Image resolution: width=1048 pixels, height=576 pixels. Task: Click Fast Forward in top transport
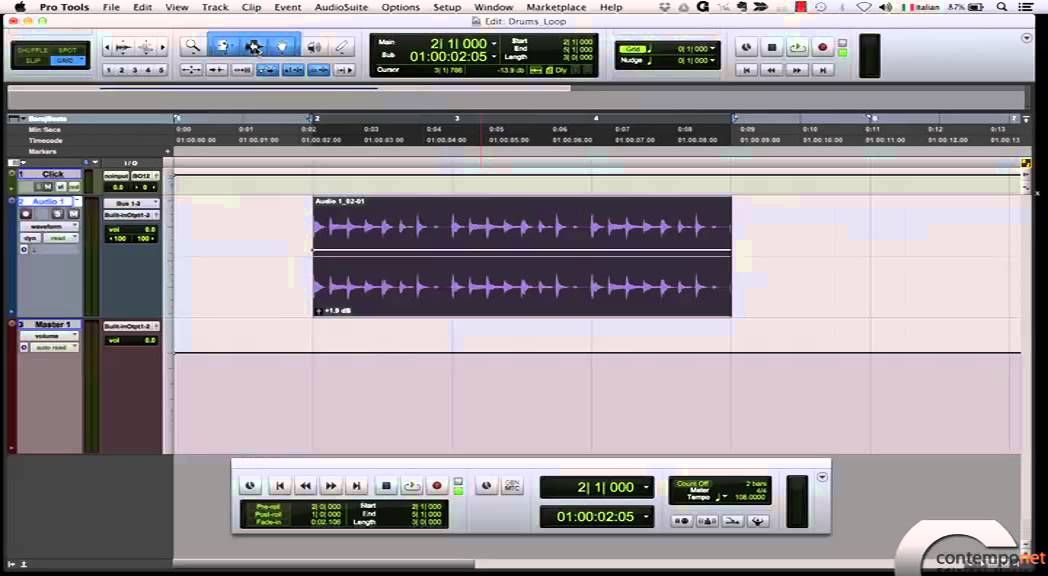[x=797, y=69]
